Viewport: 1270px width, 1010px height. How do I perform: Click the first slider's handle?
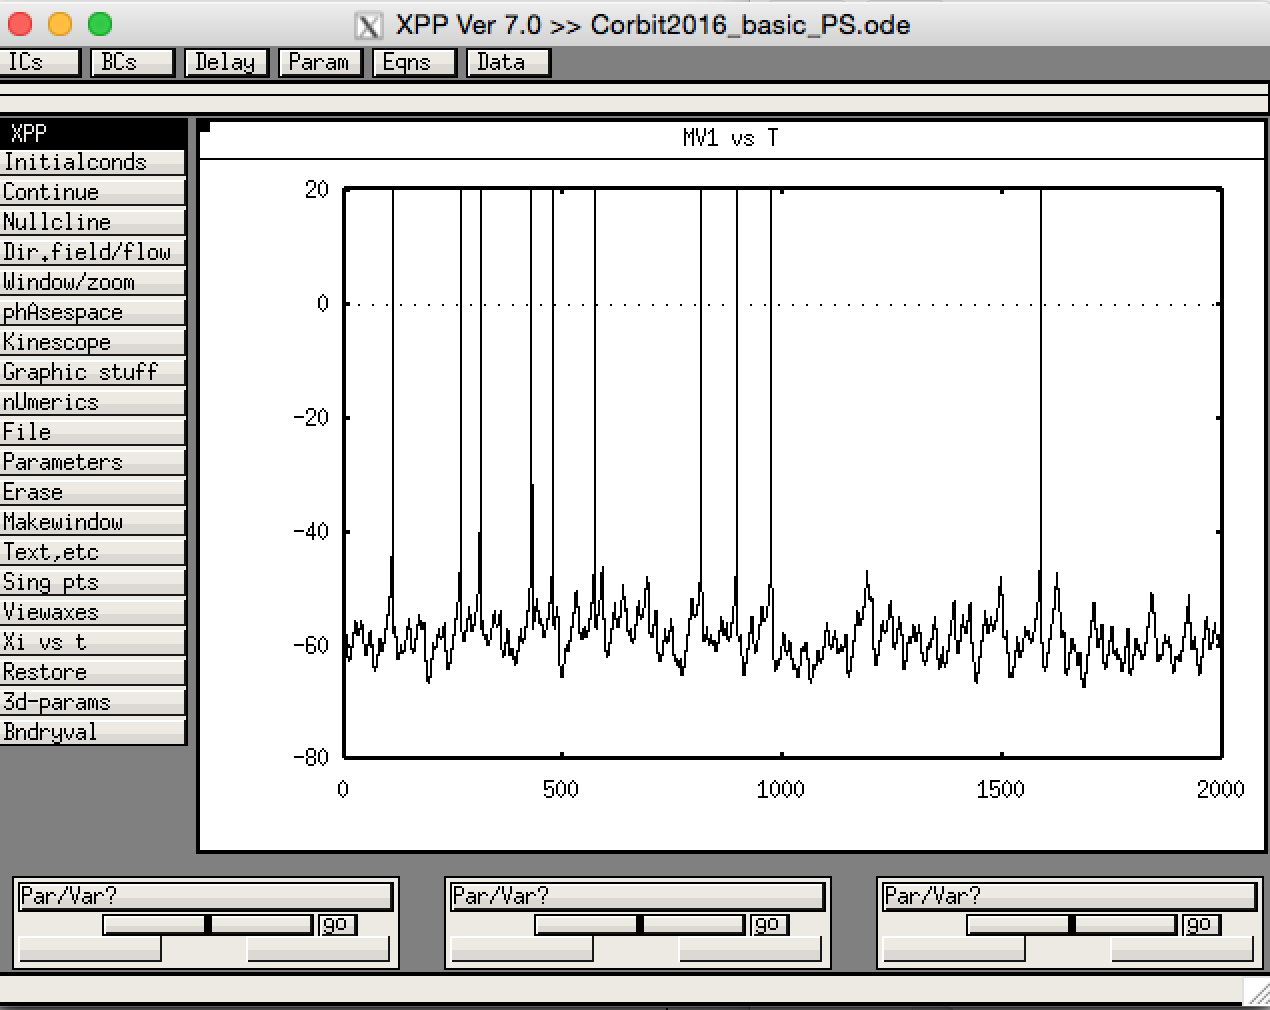coord(208,925)
